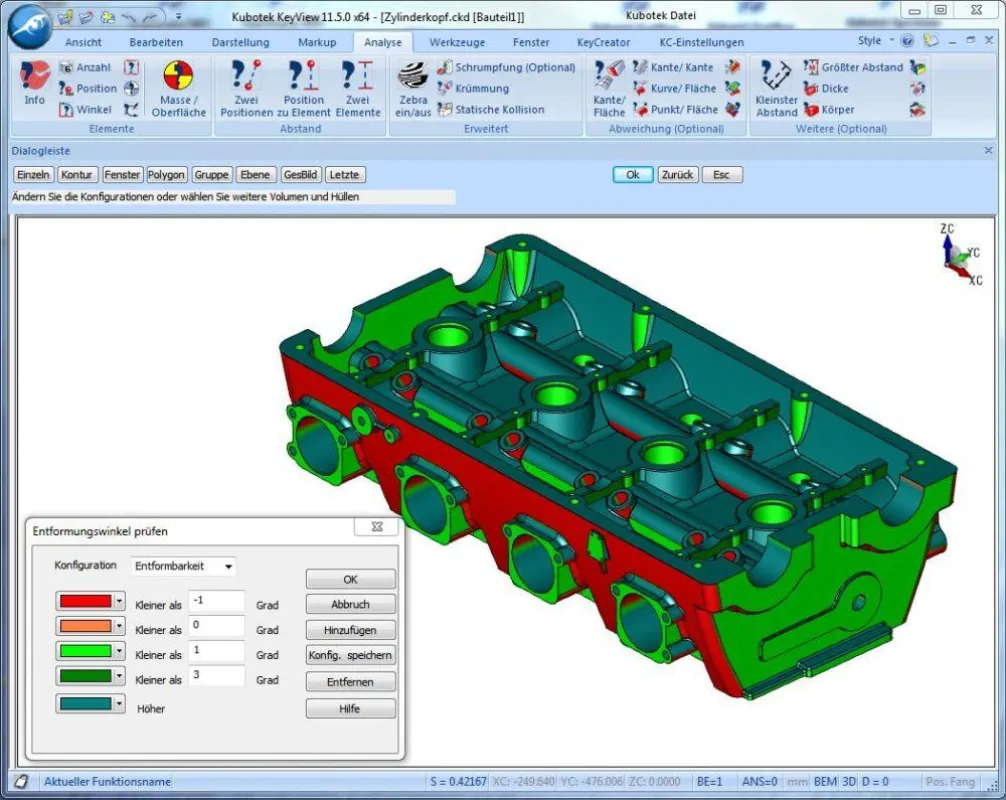Toggle Zebra ein/aus display
Viewport: 1006px width, 800px height.
(x=413, y=89)
